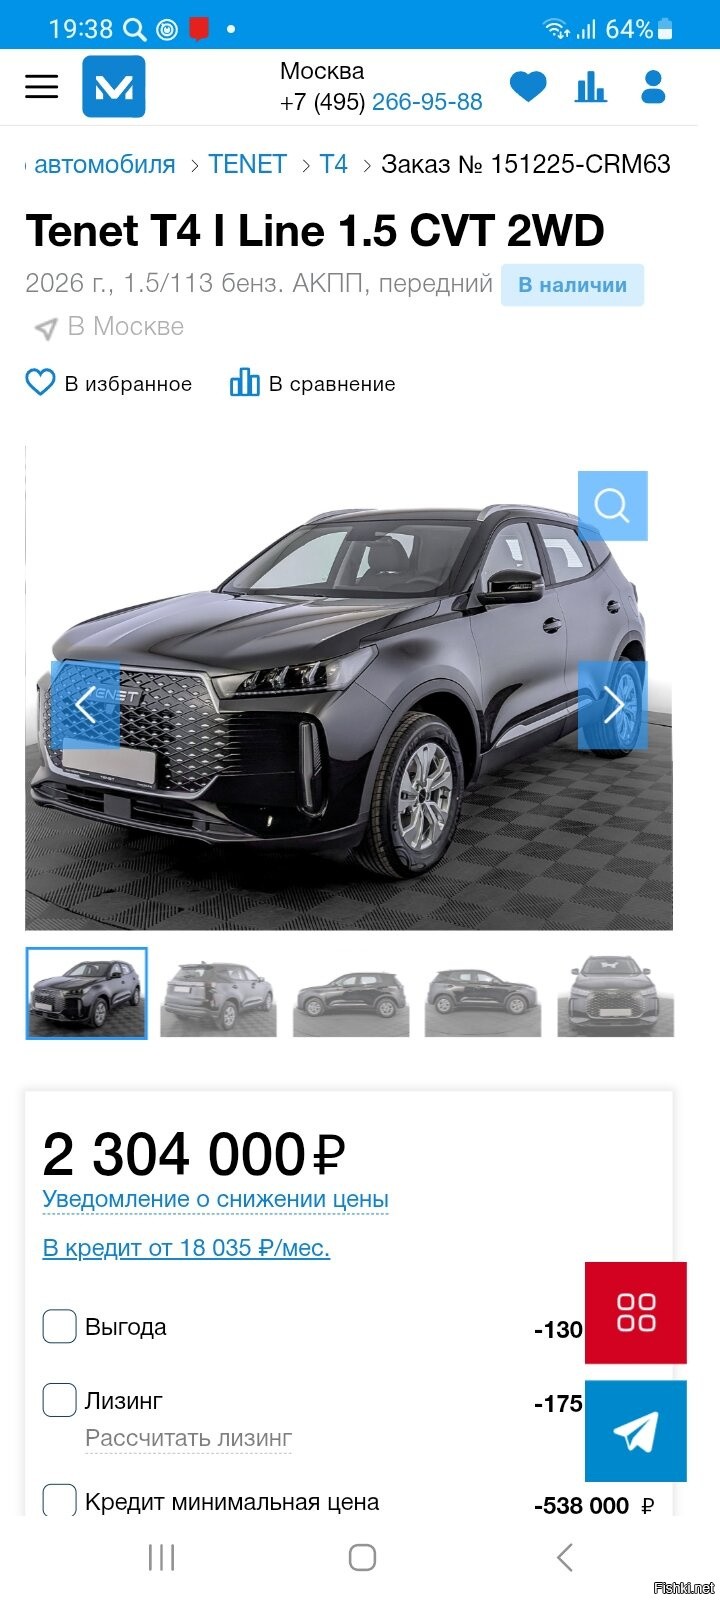Select the front-view car thumbnail
The height and width of the screenshot is (1600, 720).
pos(615,994)
